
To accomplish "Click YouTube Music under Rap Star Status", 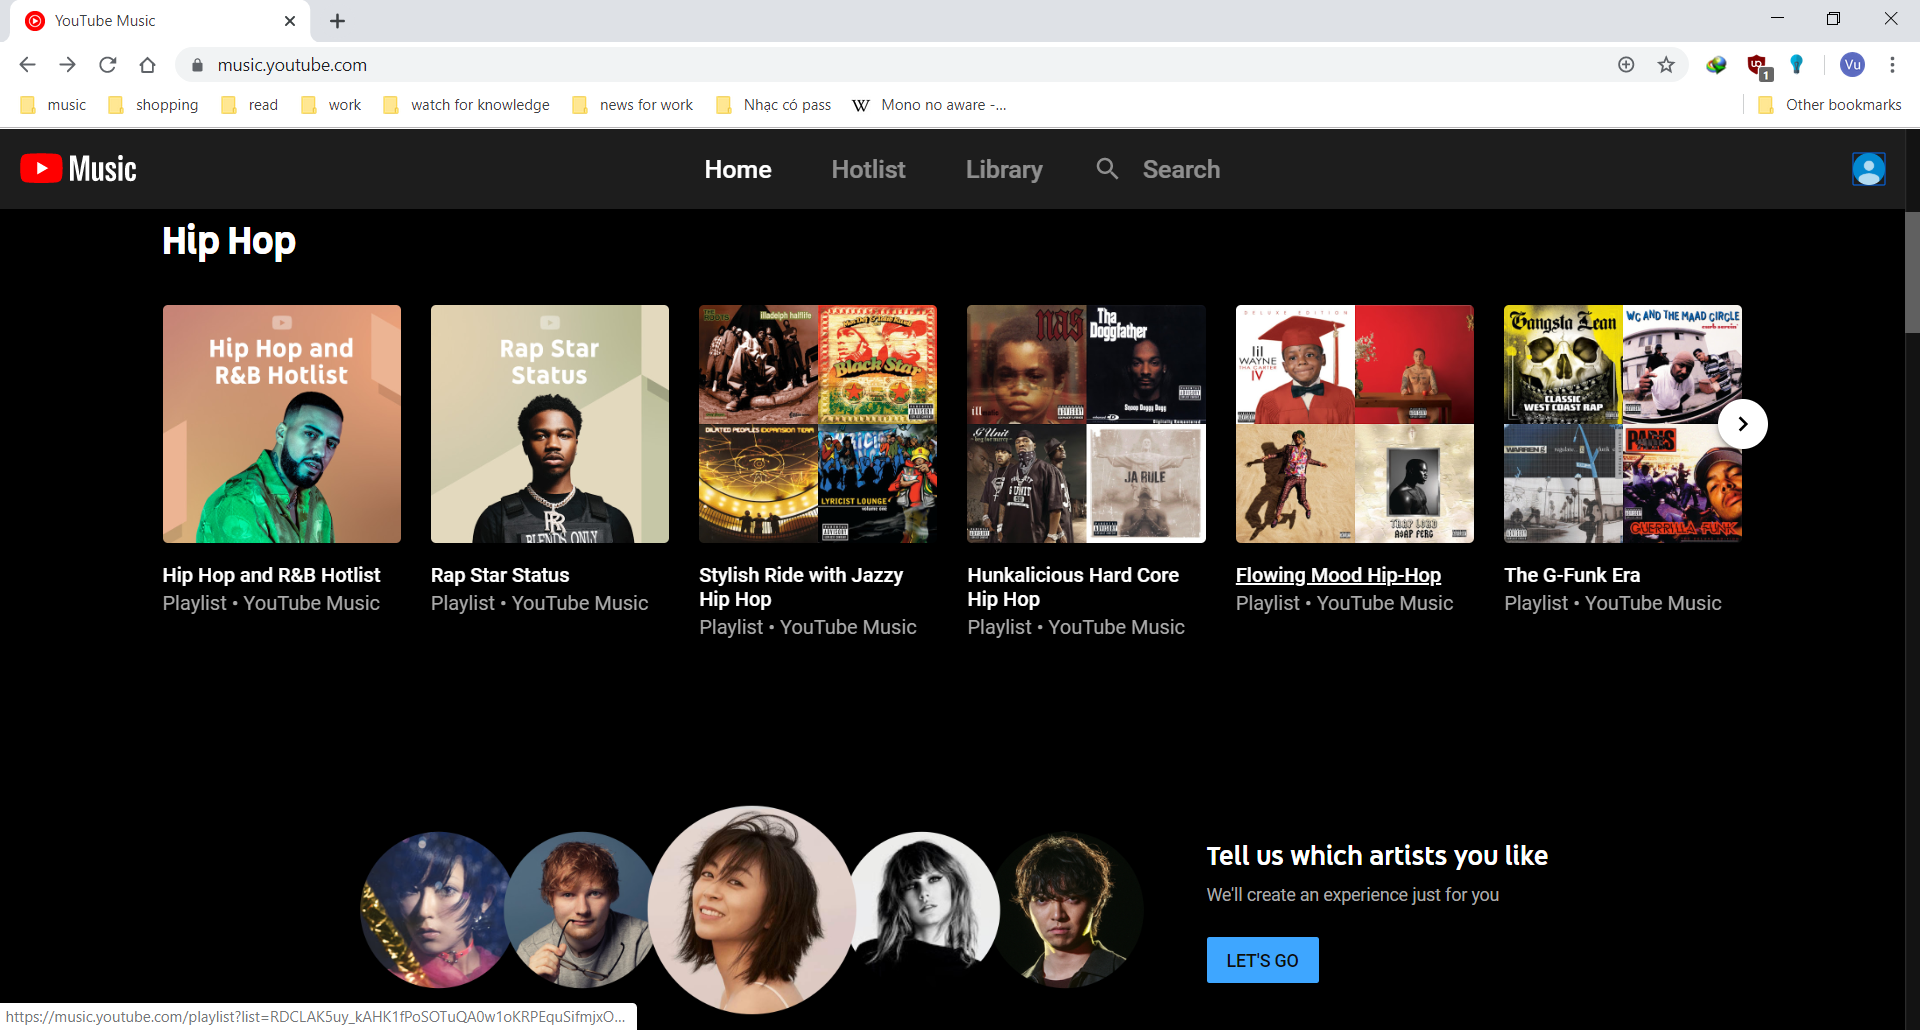I will 580,603.
